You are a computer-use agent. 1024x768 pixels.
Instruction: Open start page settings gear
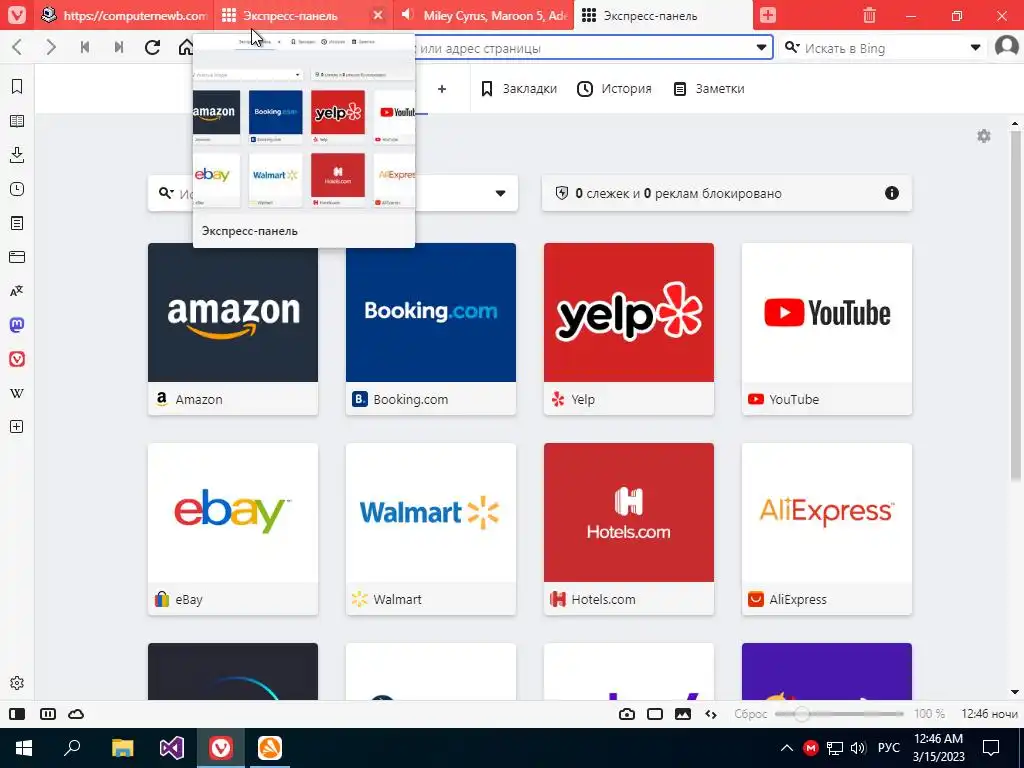pyautogui.click(x=984, y=136)
